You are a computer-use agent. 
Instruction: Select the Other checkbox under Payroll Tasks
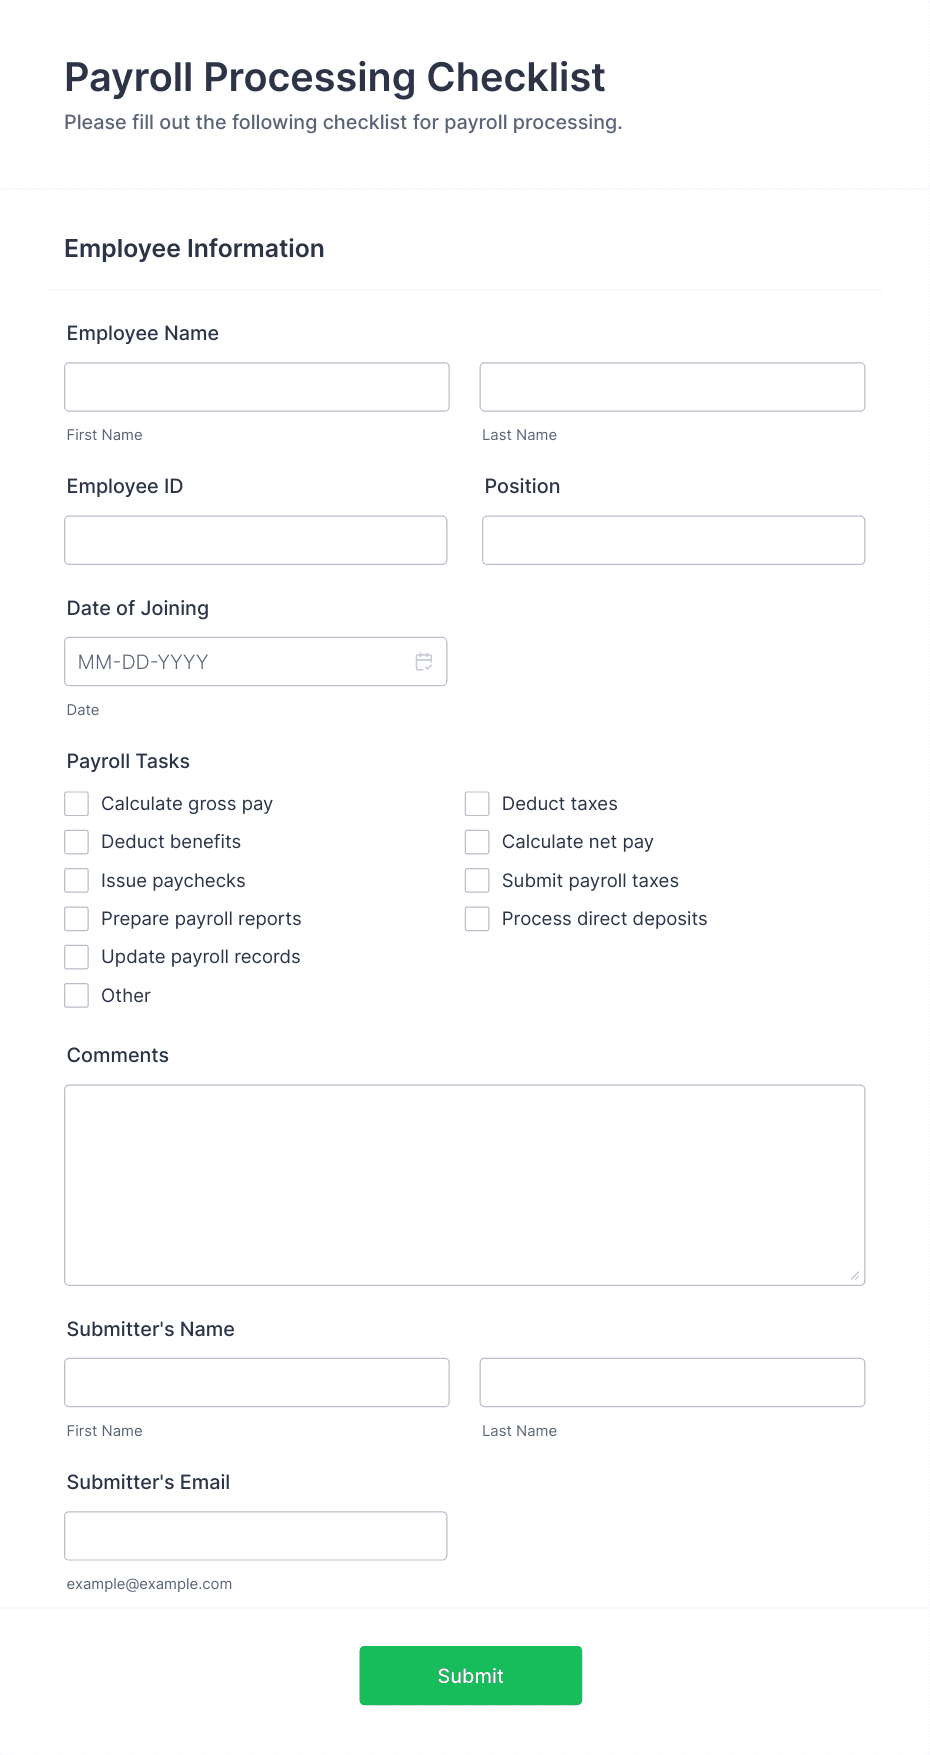[x=76, y=995]
